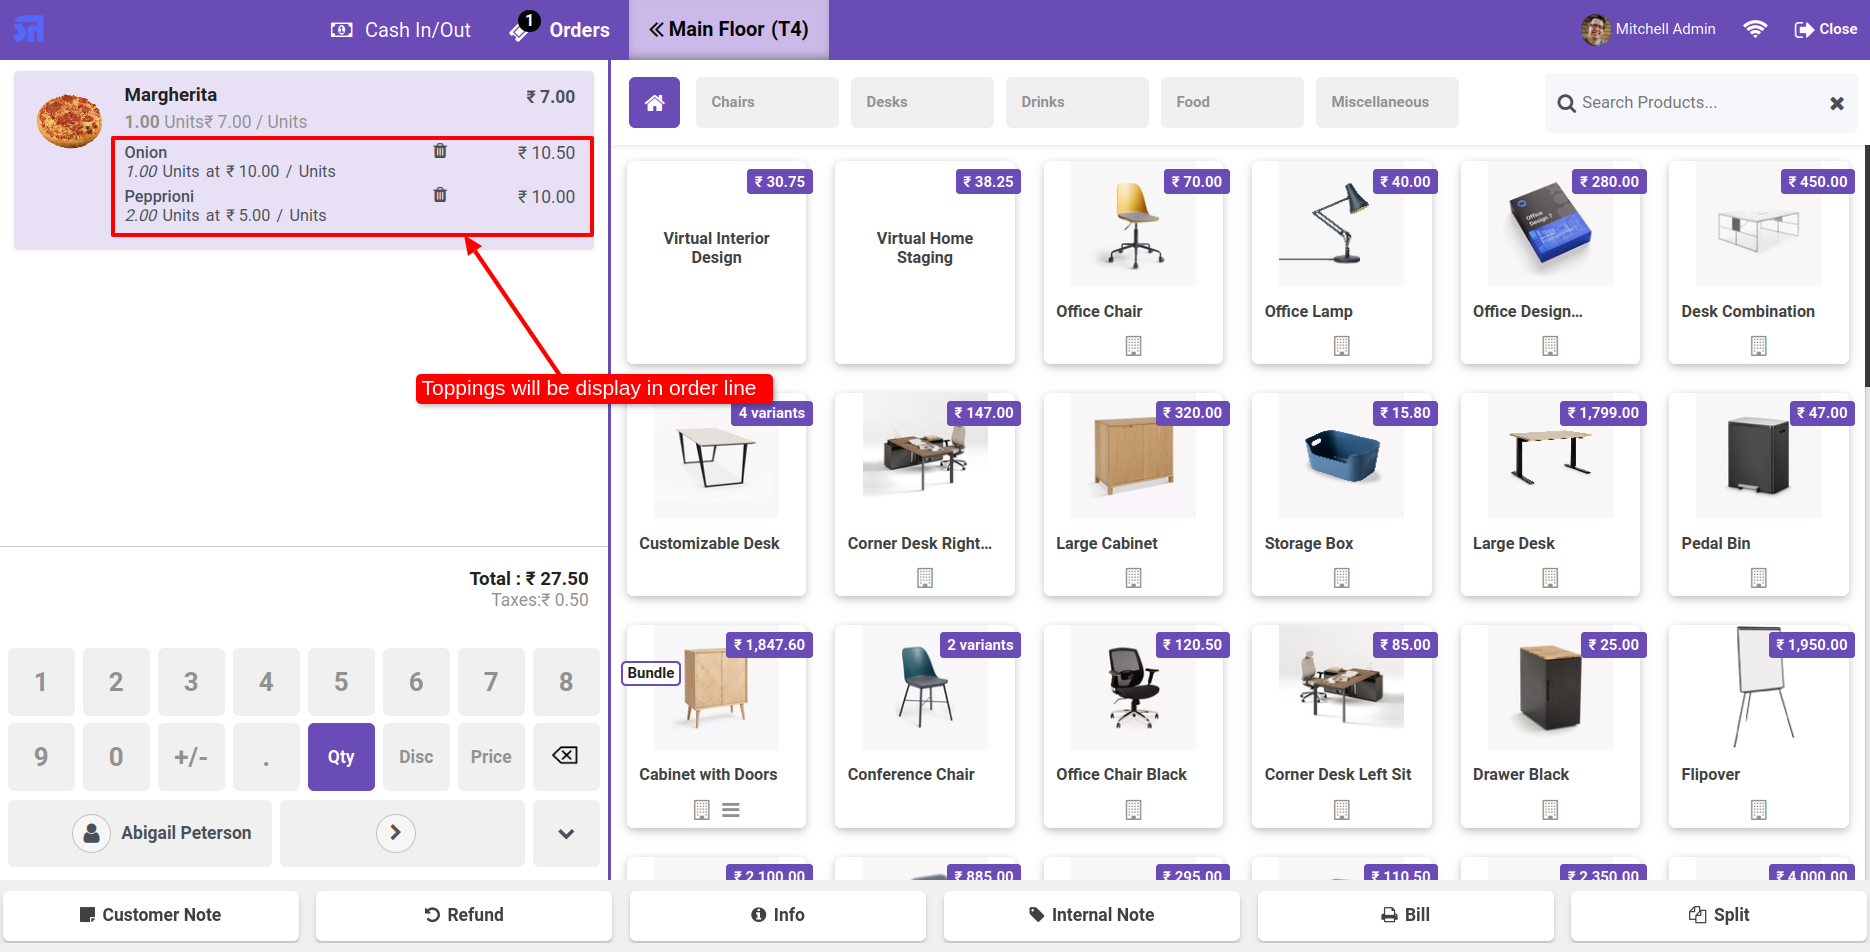Select the Conference Chair product
Viewport: 1870px width, 952px height.
coord(925,726)
